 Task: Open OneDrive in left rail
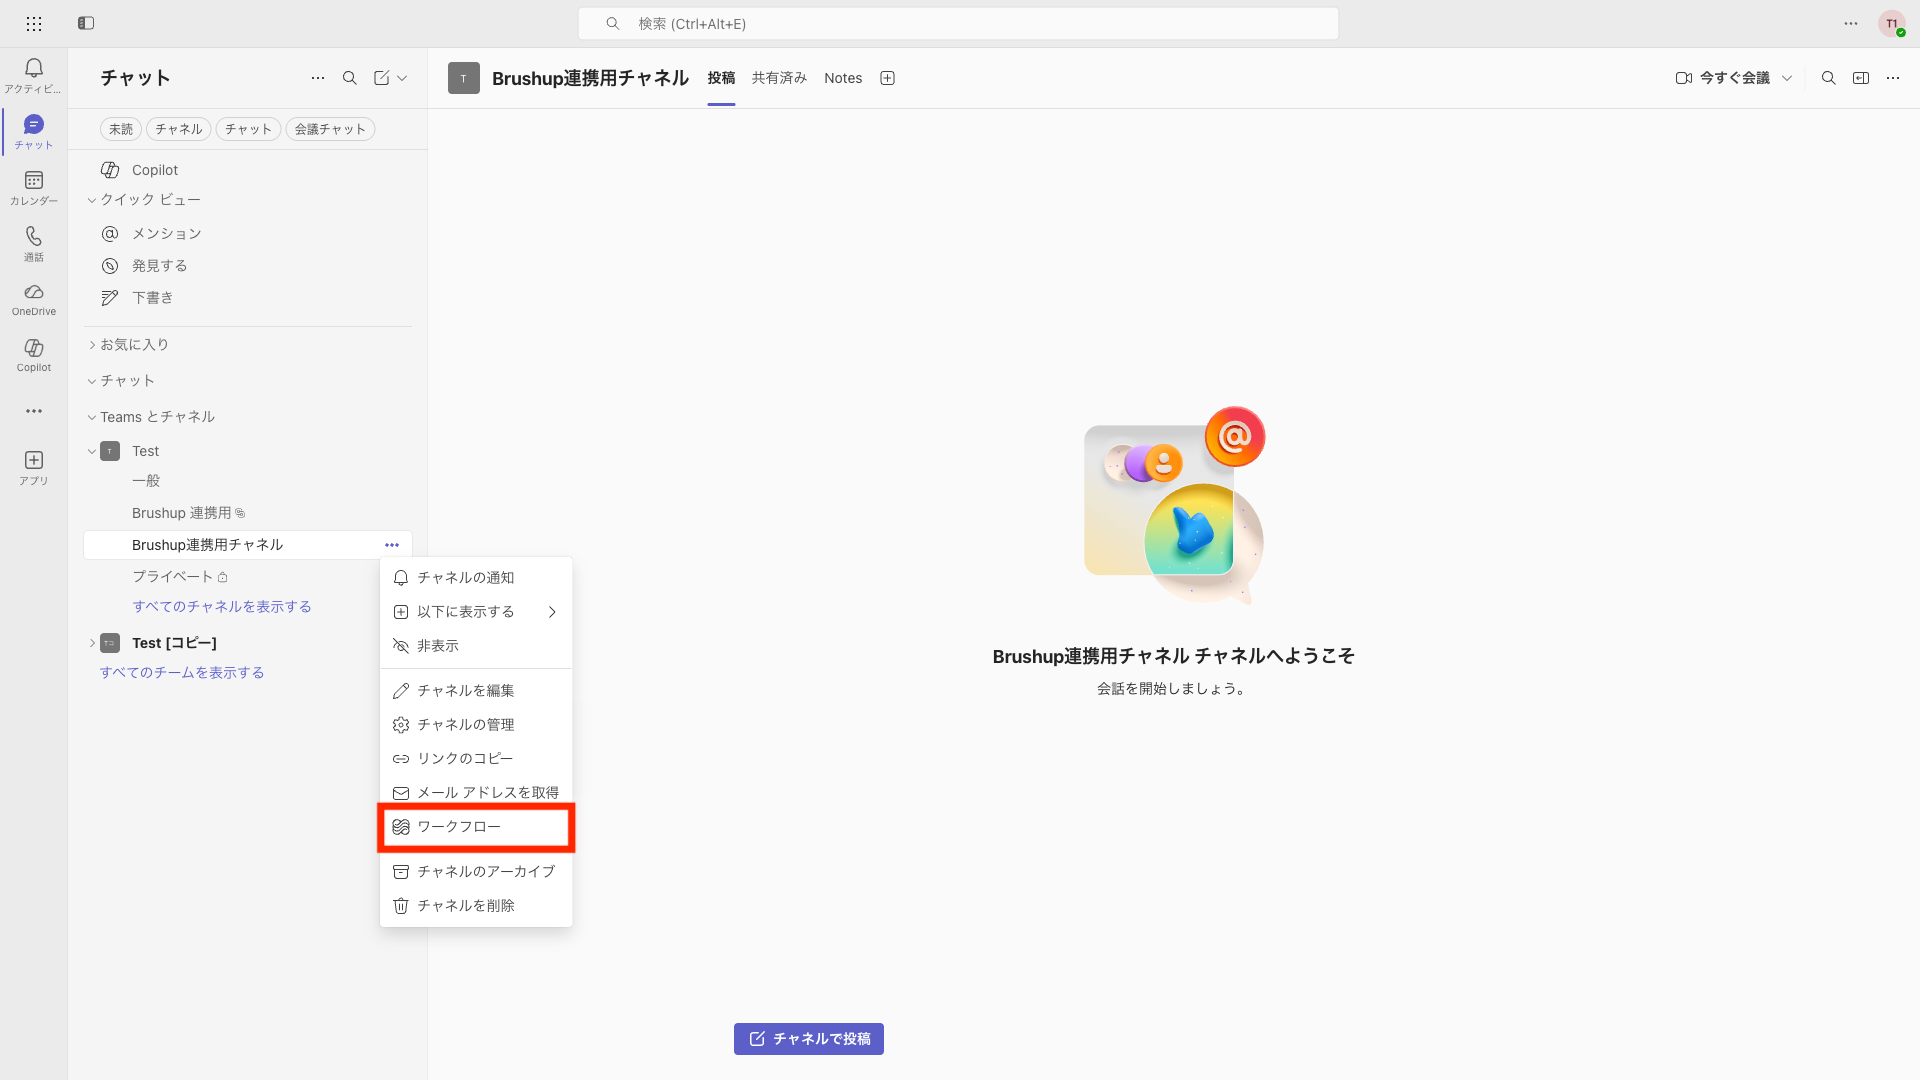pos(34,299)
